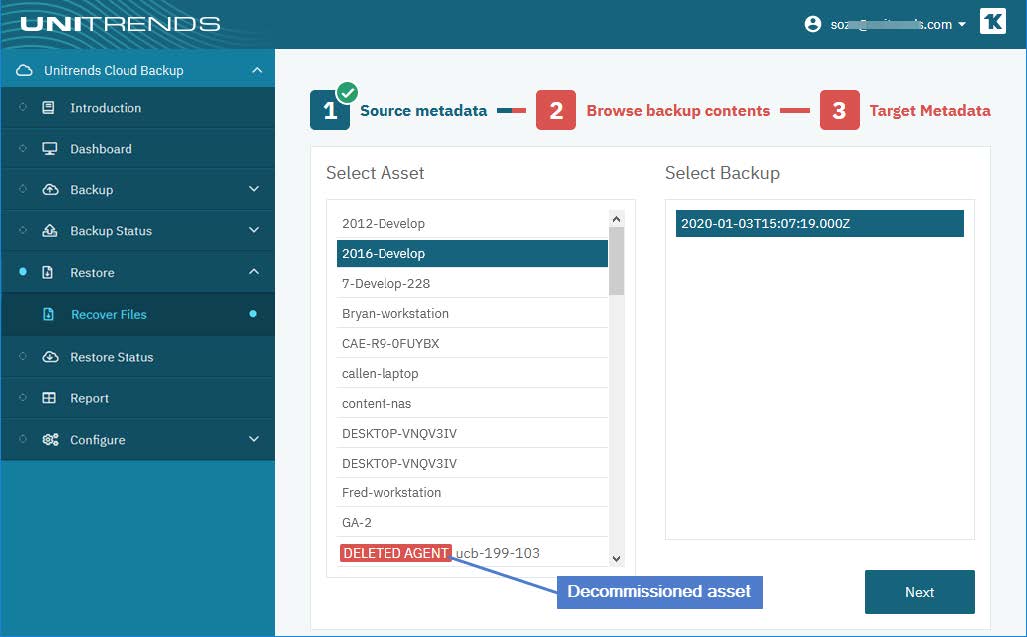This screenshot has width=1027, height=637.
Task: Click the user account avatar icon
Action: 812,24
